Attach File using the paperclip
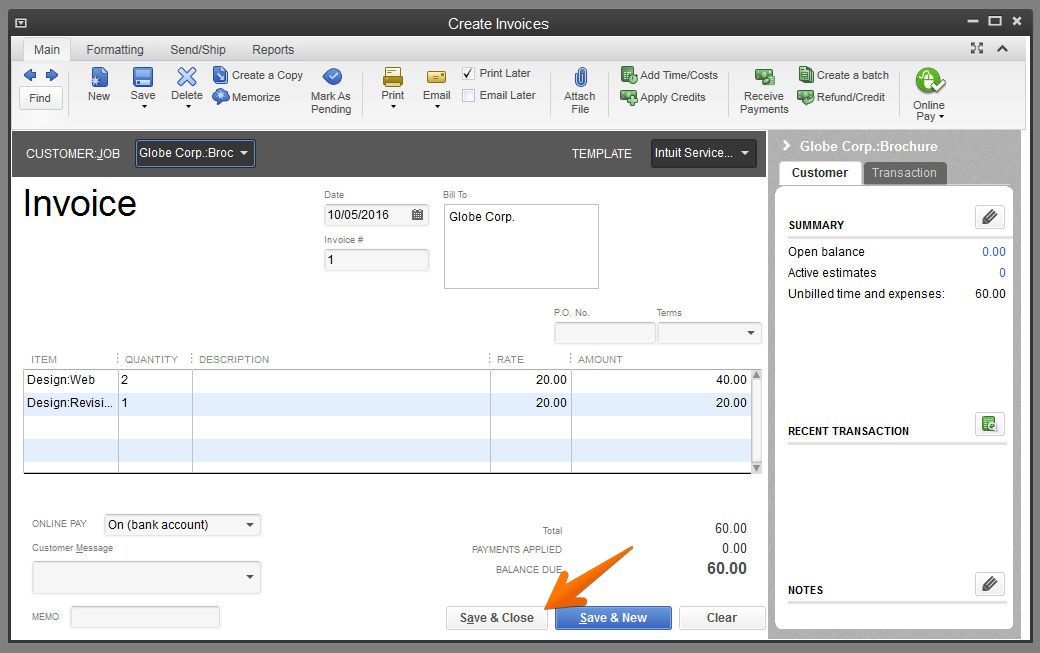The height and width of the screenshot is (653, 1040). pos(580,91)
